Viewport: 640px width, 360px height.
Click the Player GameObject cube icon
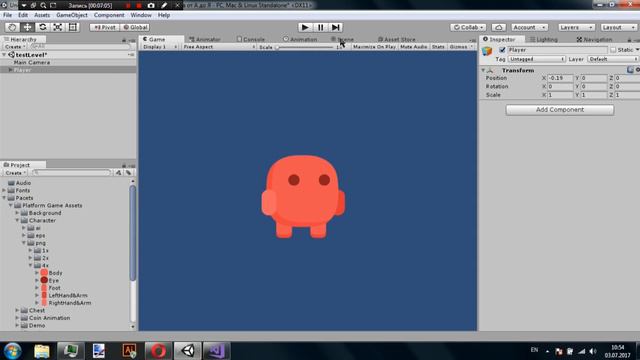[x=487, y=51]
